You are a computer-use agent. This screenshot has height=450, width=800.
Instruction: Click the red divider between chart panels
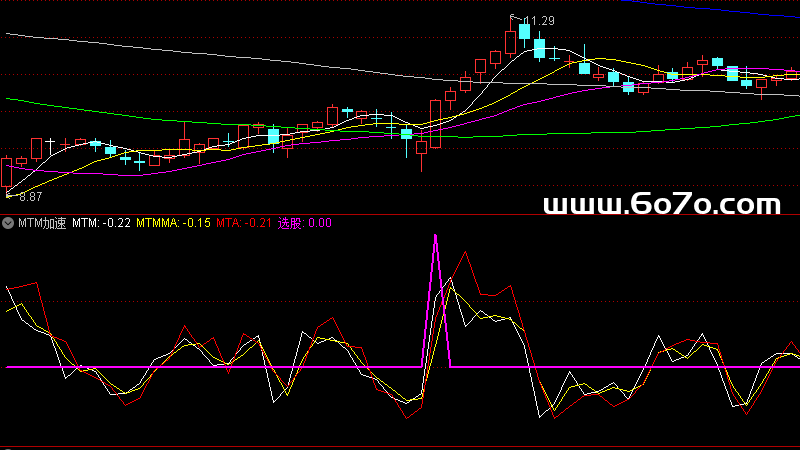400,214
